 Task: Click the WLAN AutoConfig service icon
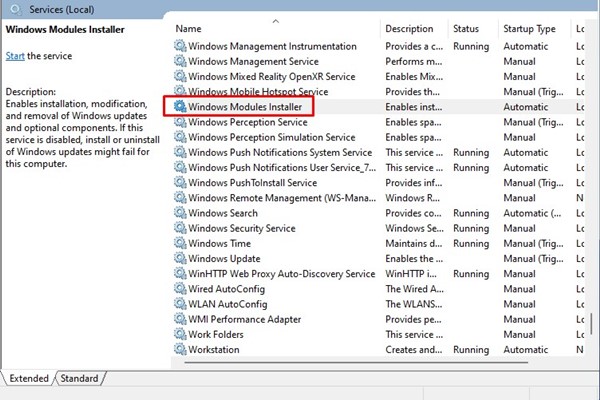tap(180, 304)
